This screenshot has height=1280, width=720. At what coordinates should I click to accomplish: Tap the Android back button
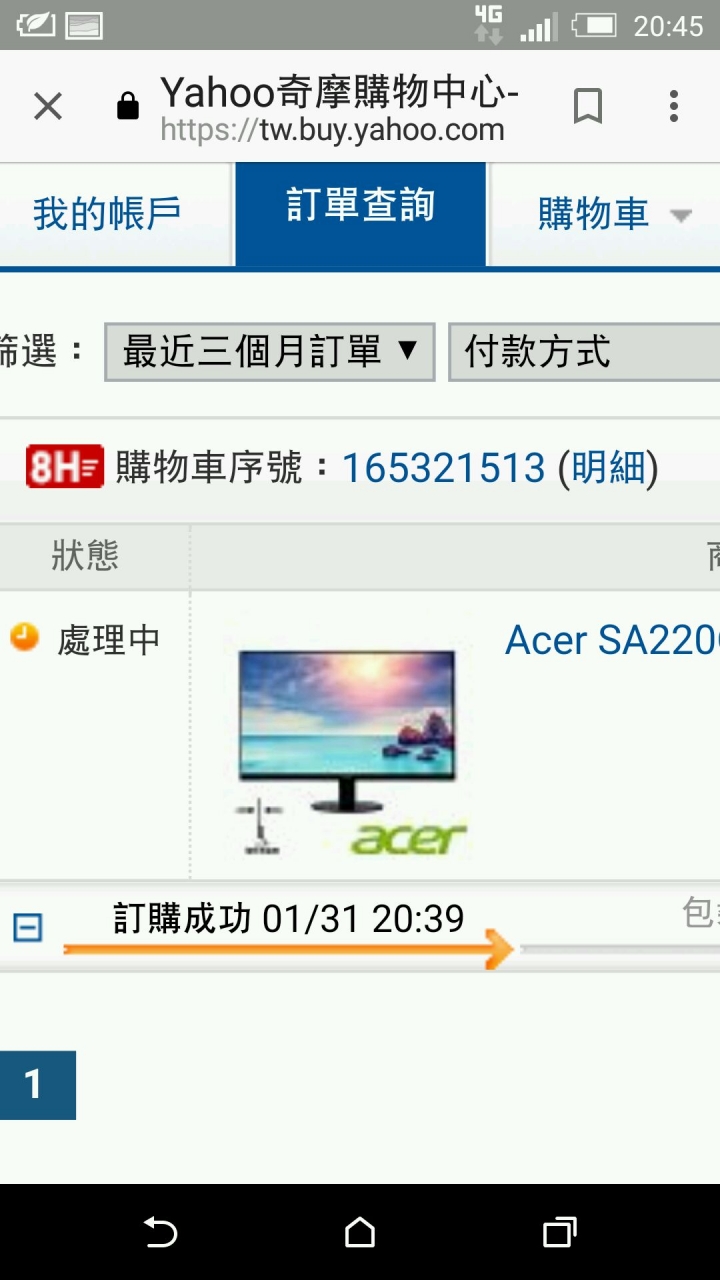(x=160, y=1232)
